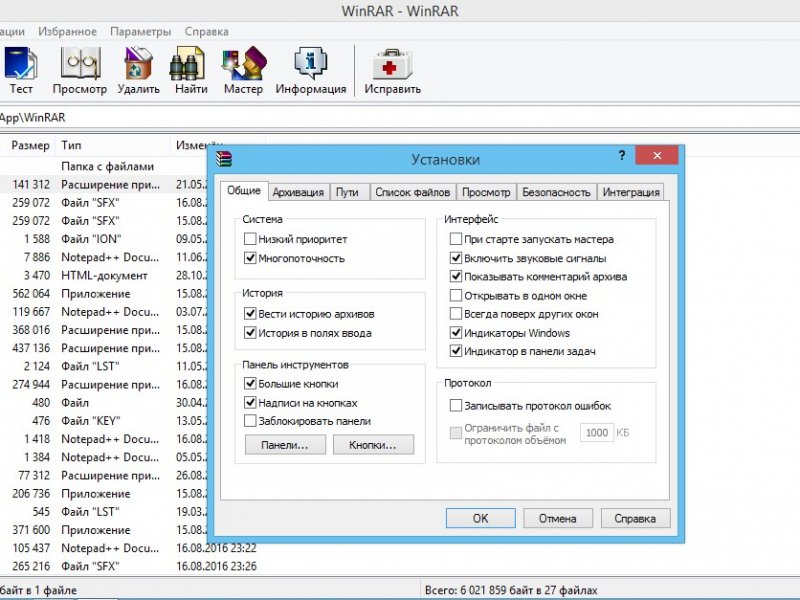Select the Файл "ION" row
800x600 pixels.
pyautogui.click(x=104, y=239)
